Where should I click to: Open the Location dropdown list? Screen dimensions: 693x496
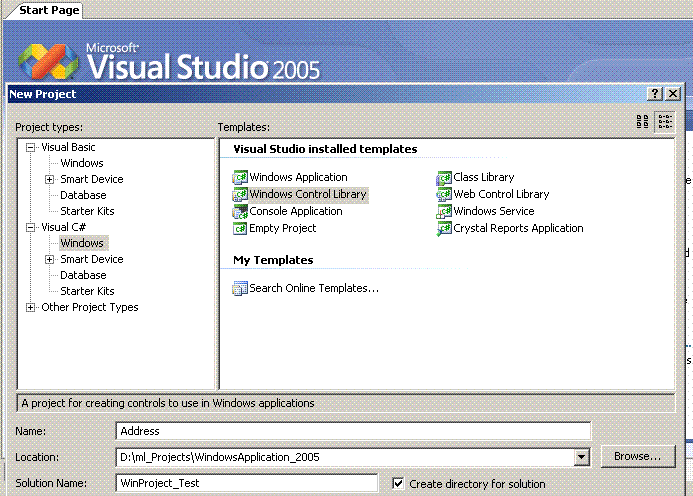(x=582, y=457)
